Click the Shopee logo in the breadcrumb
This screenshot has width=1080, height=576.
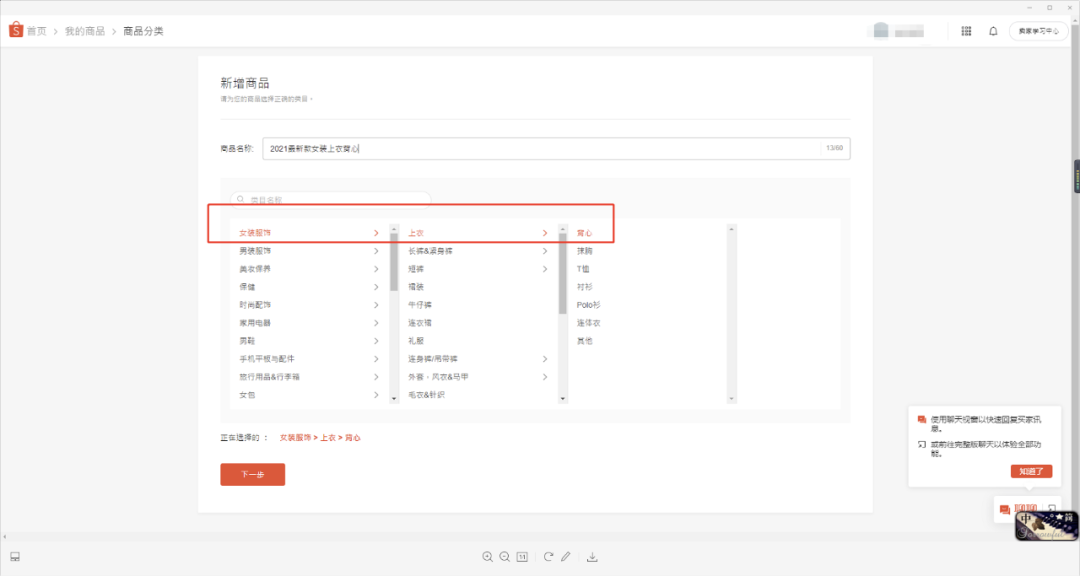coord(15,30)
